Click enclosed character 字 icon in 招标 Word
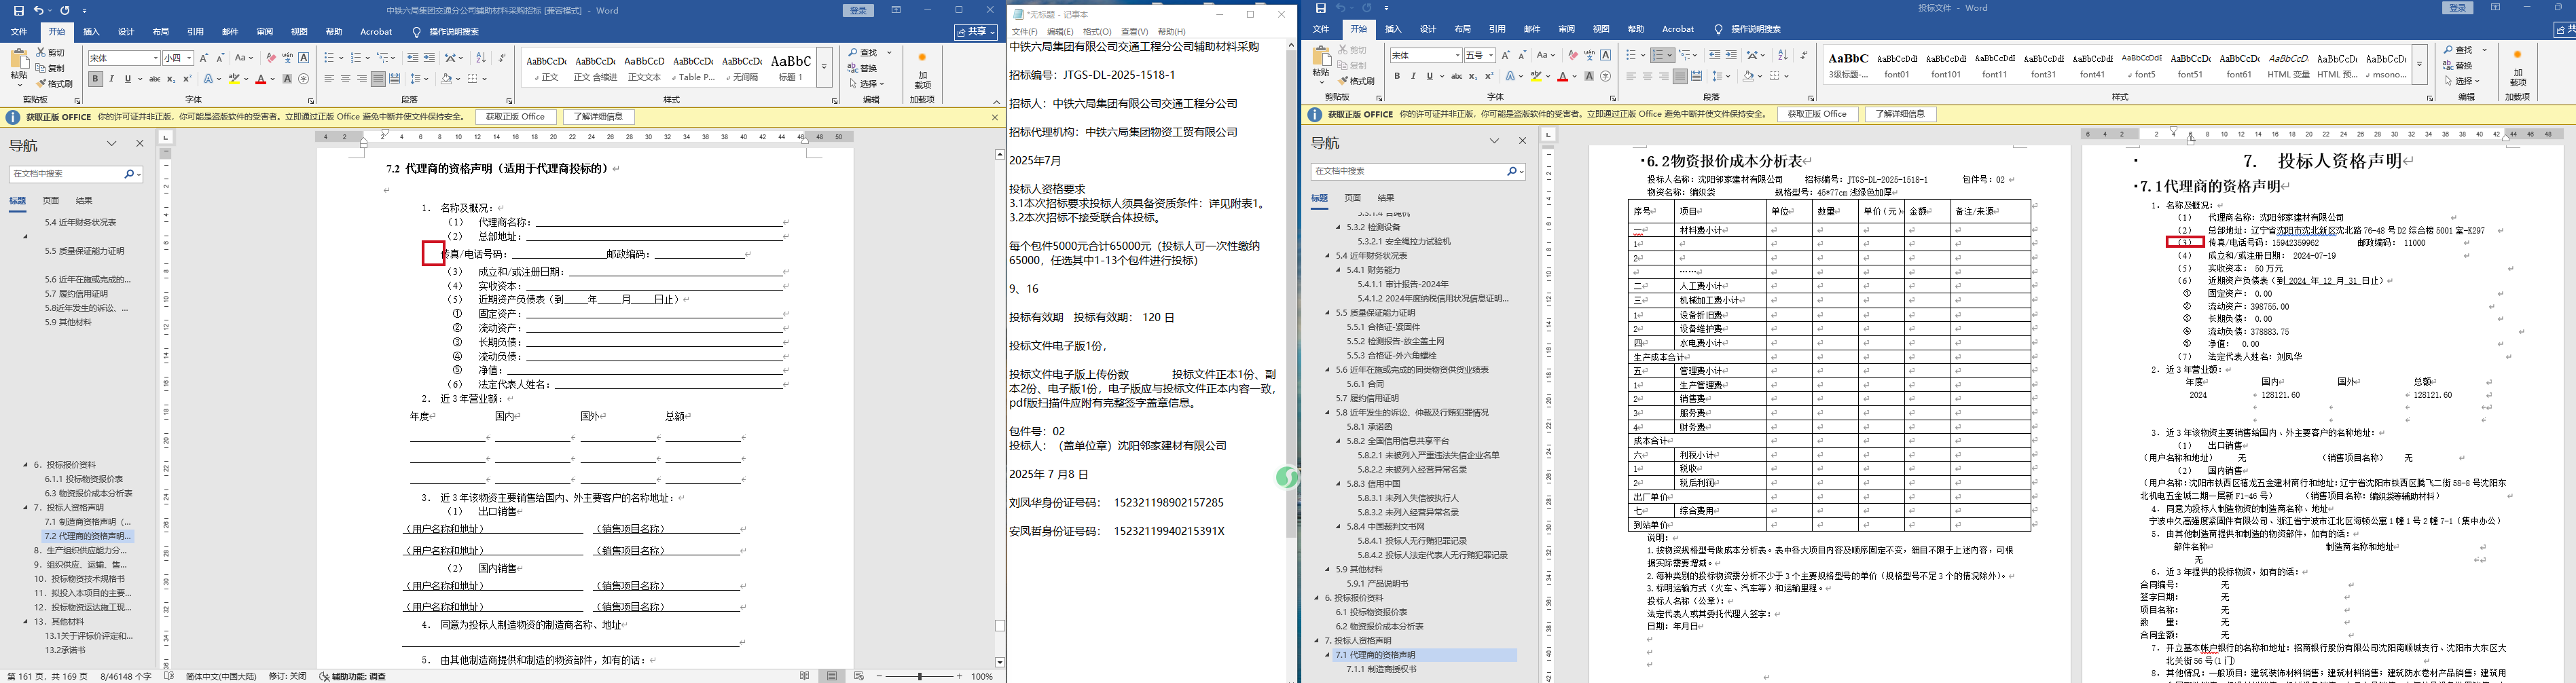 304,79
